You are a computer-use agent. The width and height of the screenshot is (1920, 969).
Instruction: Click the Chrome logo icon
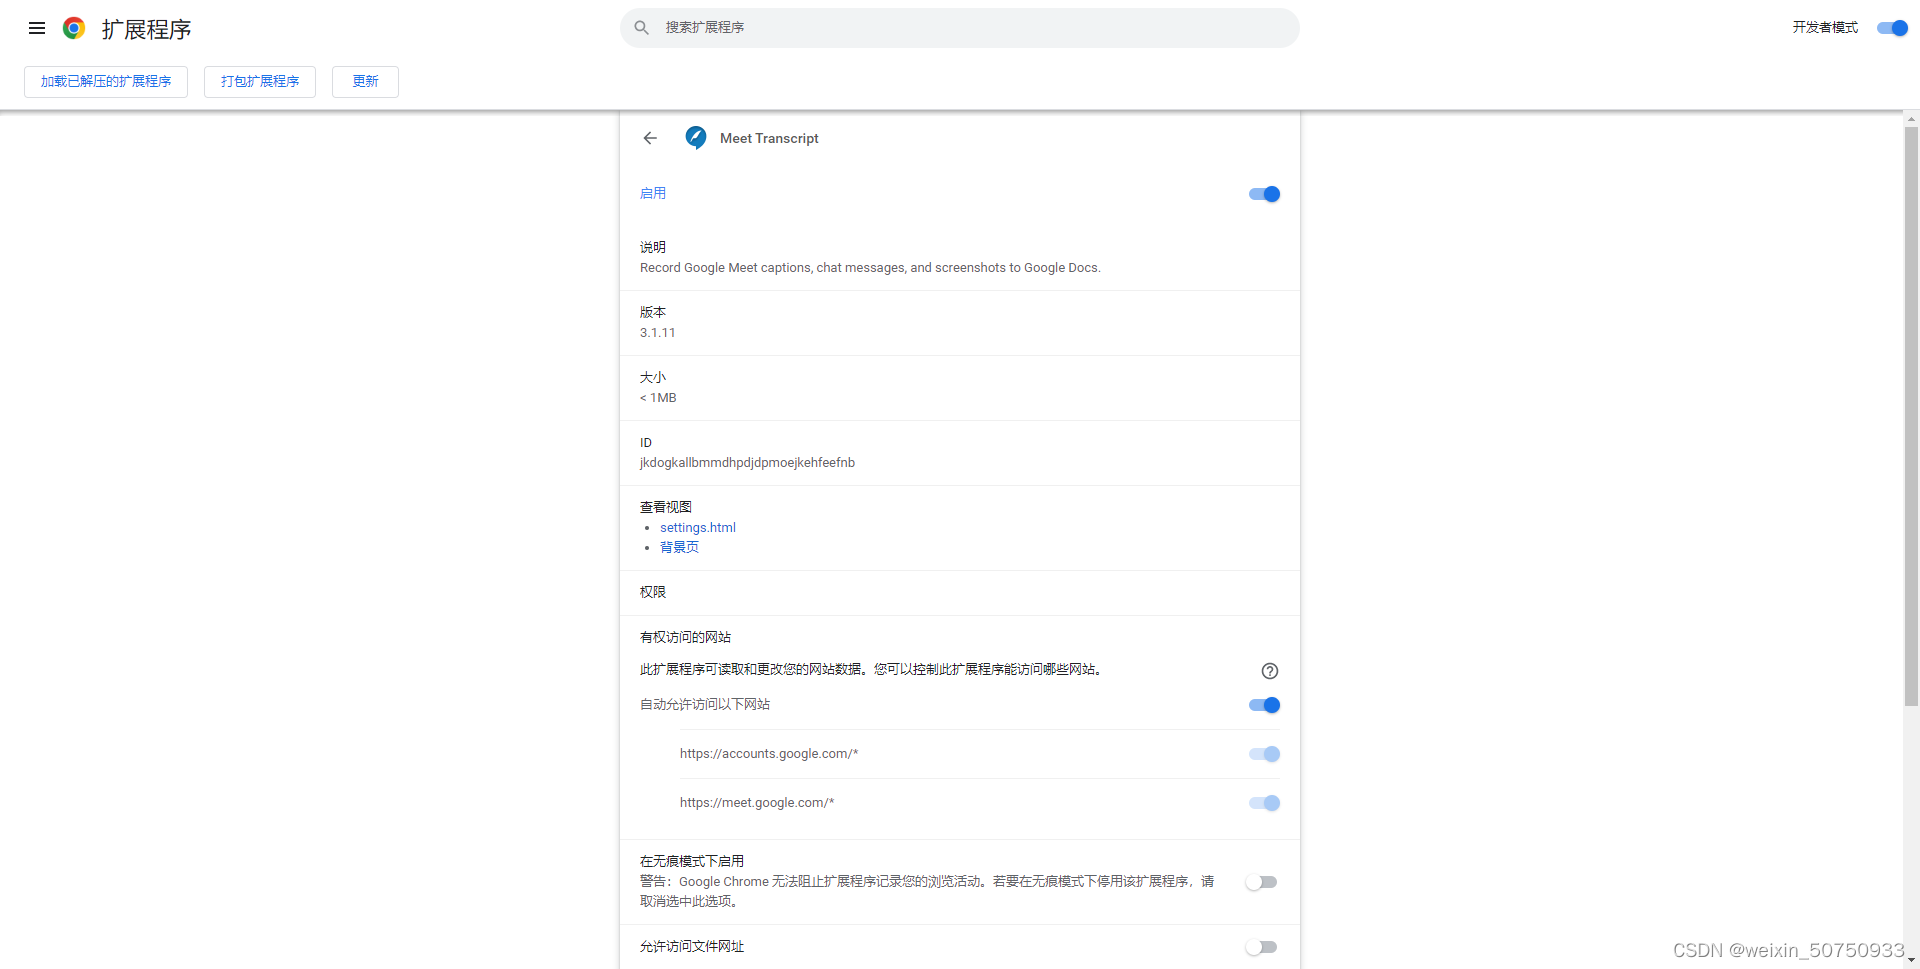pyautogui.click(x=73, y=28)
